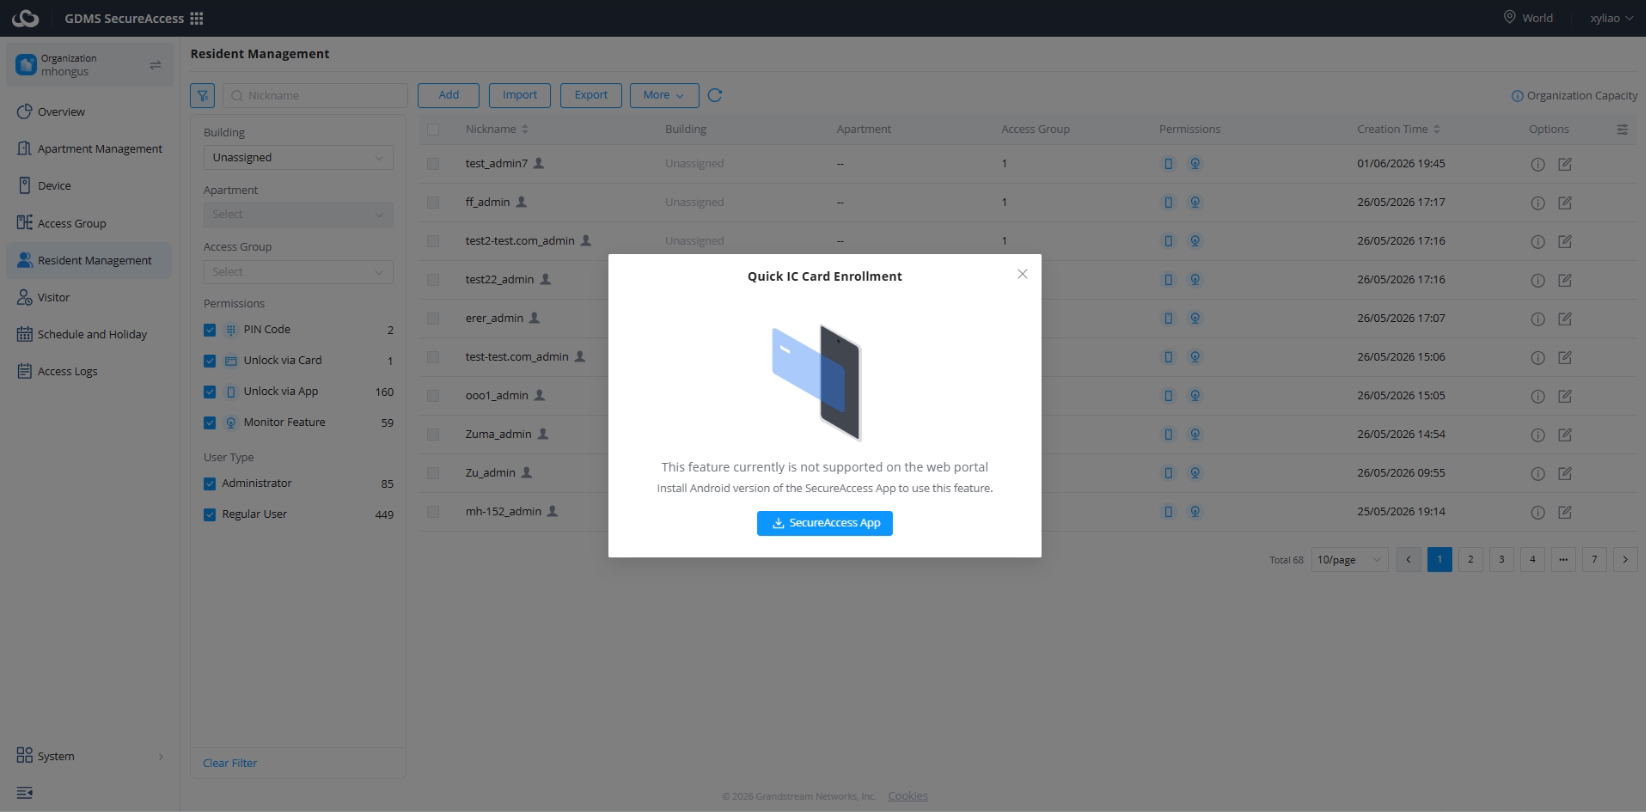The height and width of the screenshot is (812, 1646).
Task: Jump to page 7 of residents
Action: tap(1594, 559)
